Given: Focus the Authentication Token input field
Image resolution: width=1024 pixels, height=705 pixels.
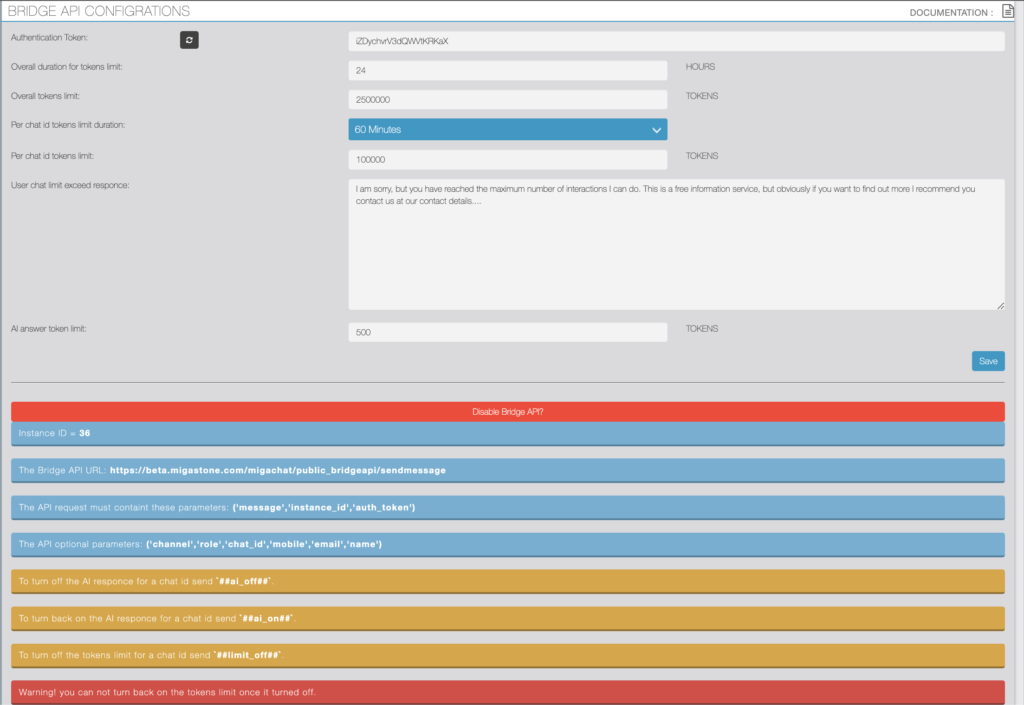Looking at the screenshot, I should point(676,41).
